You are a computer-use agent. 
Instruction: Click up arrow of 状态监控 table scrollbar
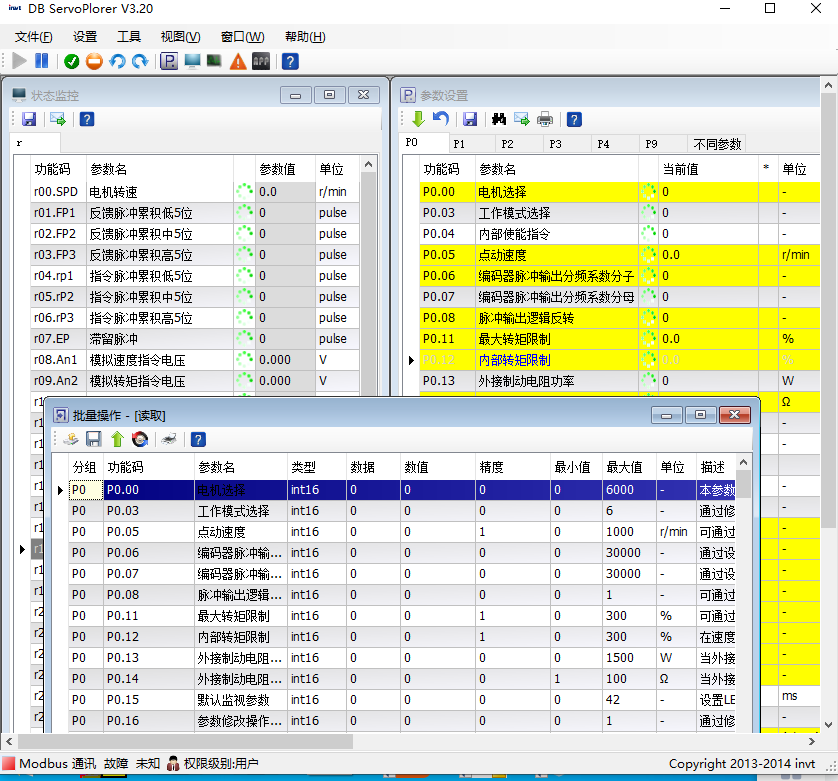coord(368,164)
